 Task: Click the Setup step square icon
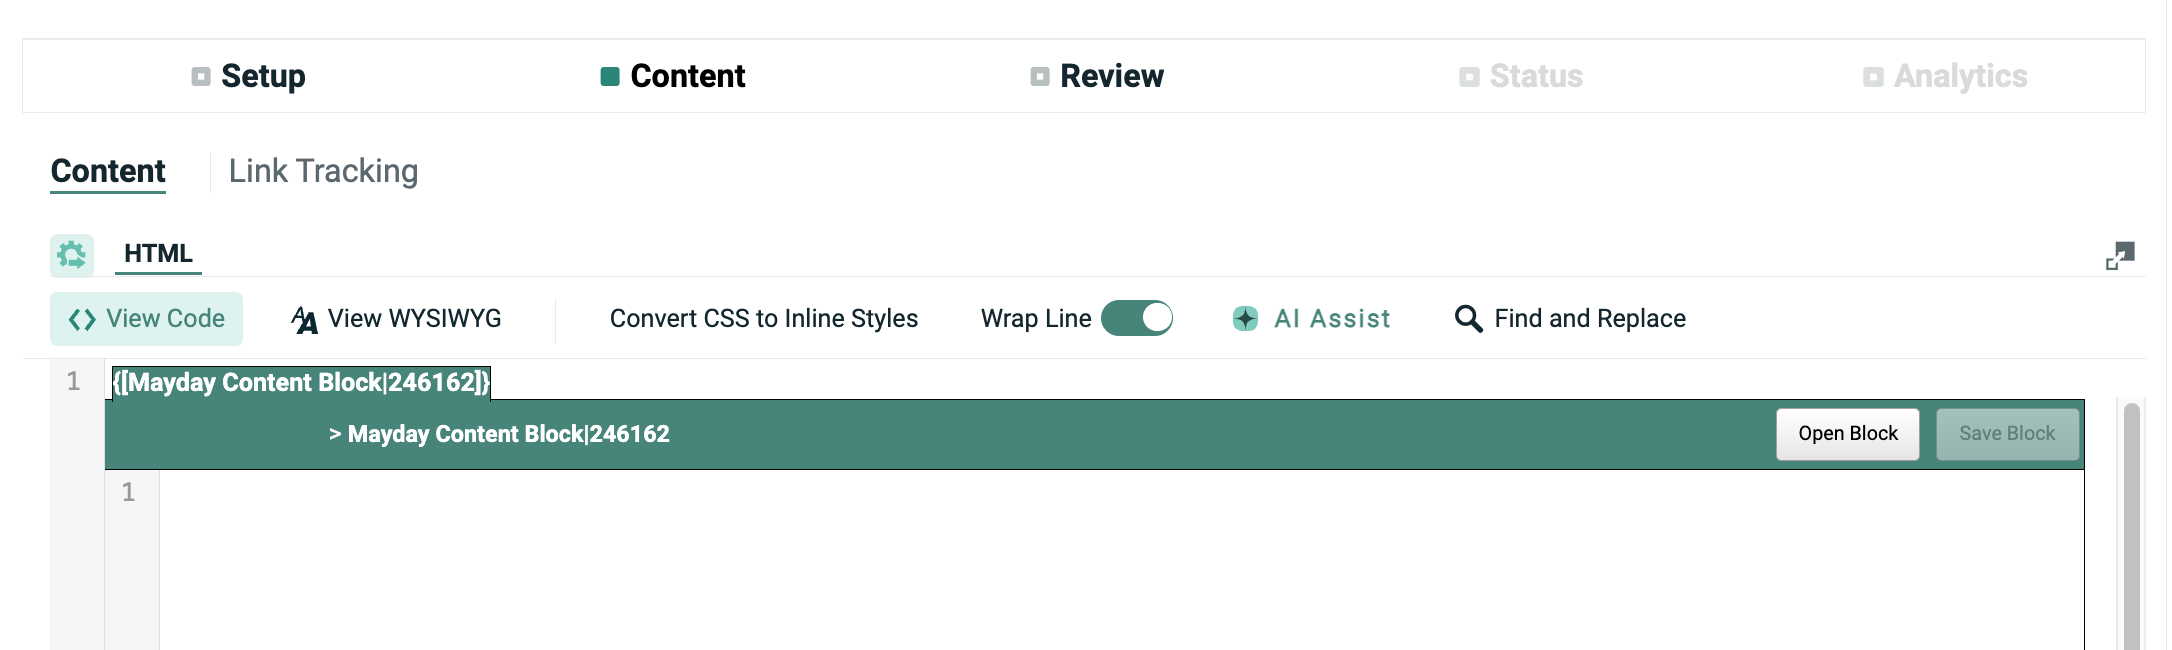point(201,77)
